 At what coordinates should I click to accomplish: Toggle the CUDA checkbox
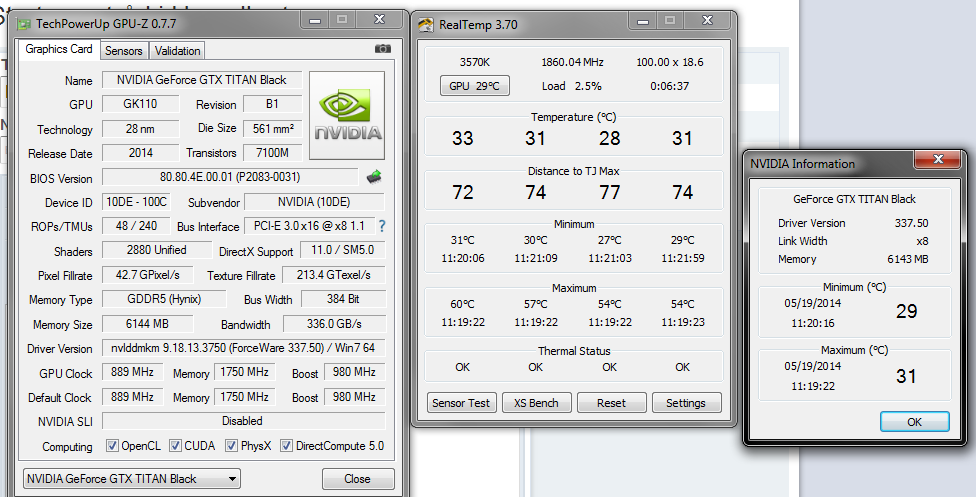click(x=176, y=445)
